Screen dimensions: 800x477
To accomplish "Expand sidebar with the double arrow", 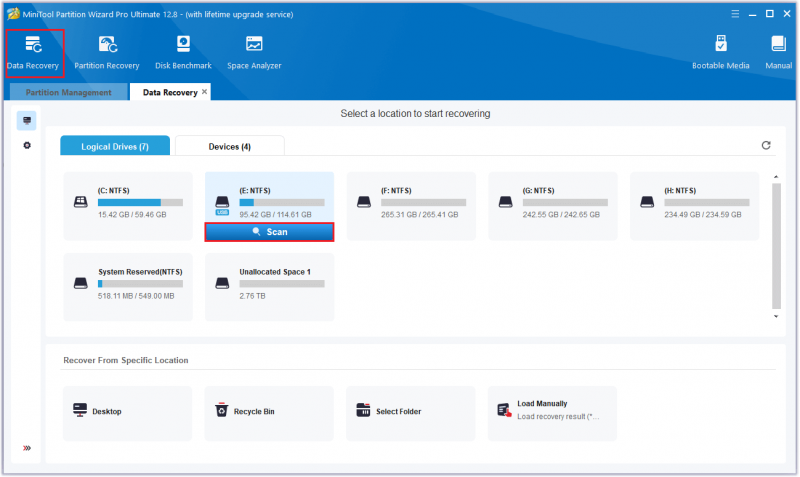I will (27, 448).
